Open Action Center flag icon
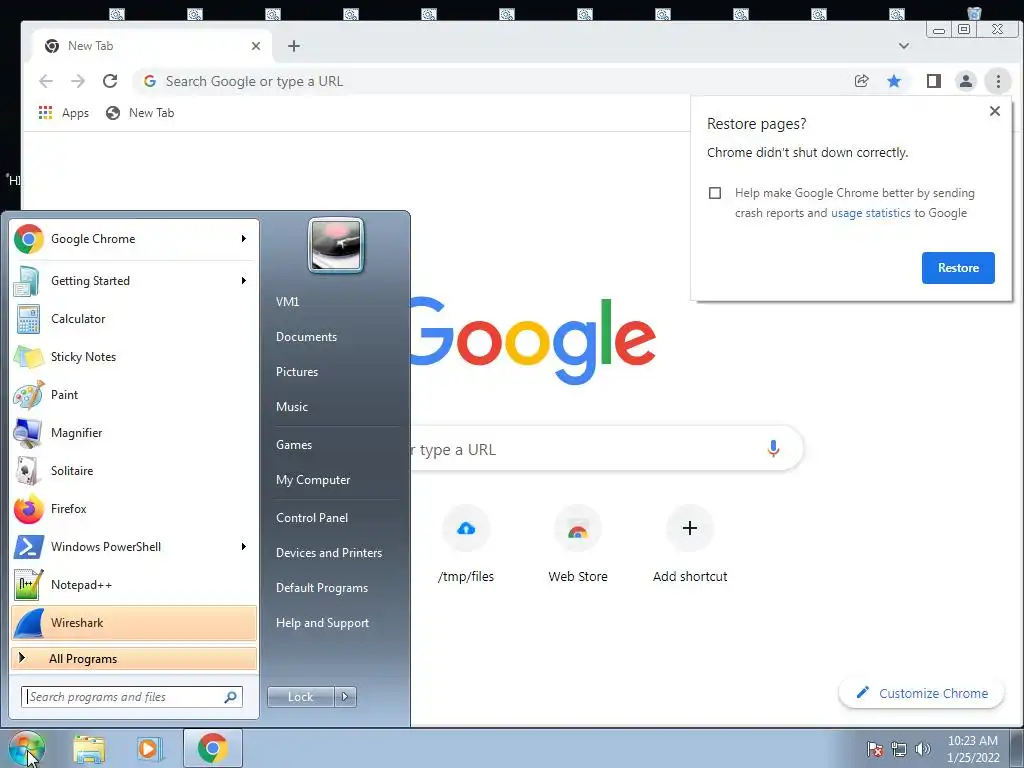The image size is (1024, 768). pyautogui.click(x=875, y=749)
